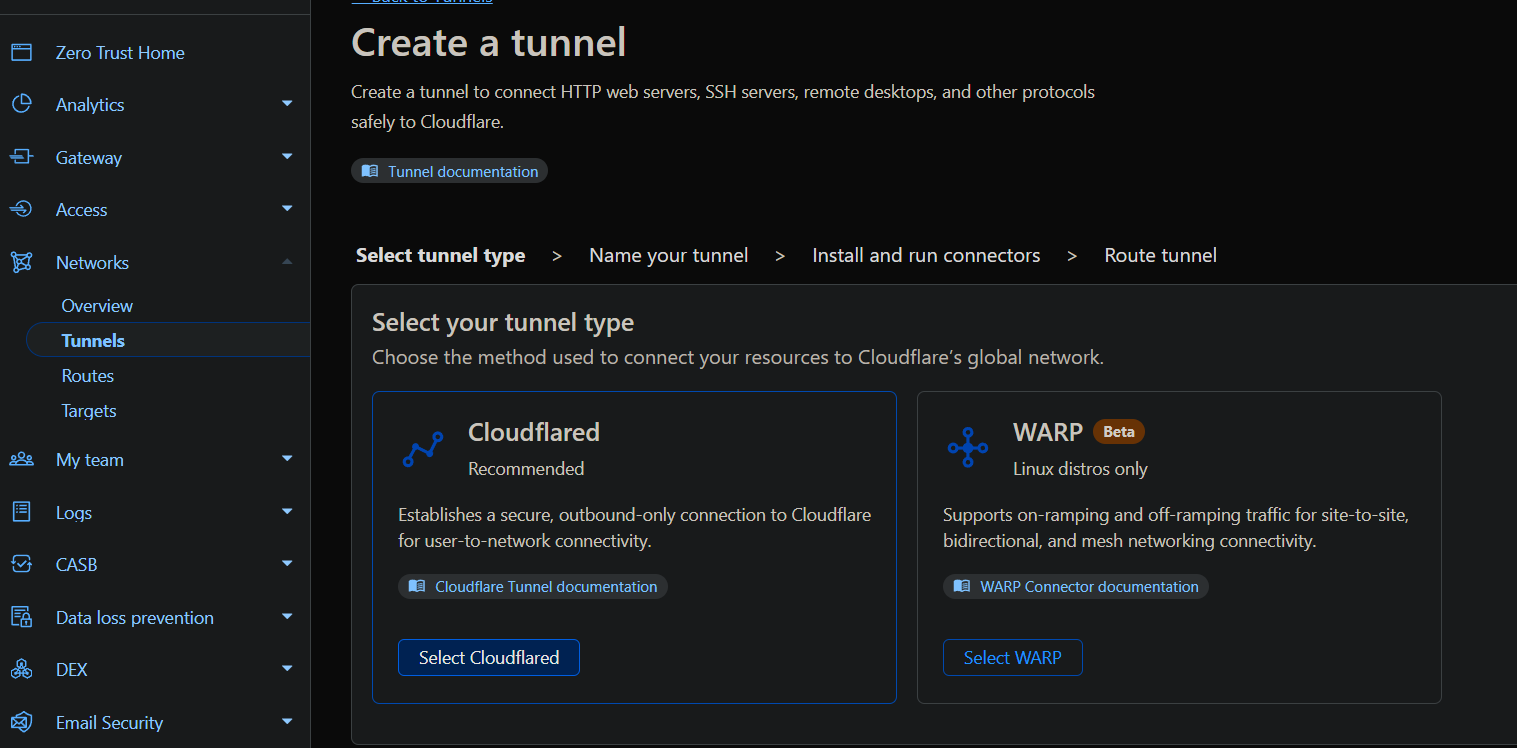
Task: Expand the Gateway menu arrow
Action: tap(287, 157)
